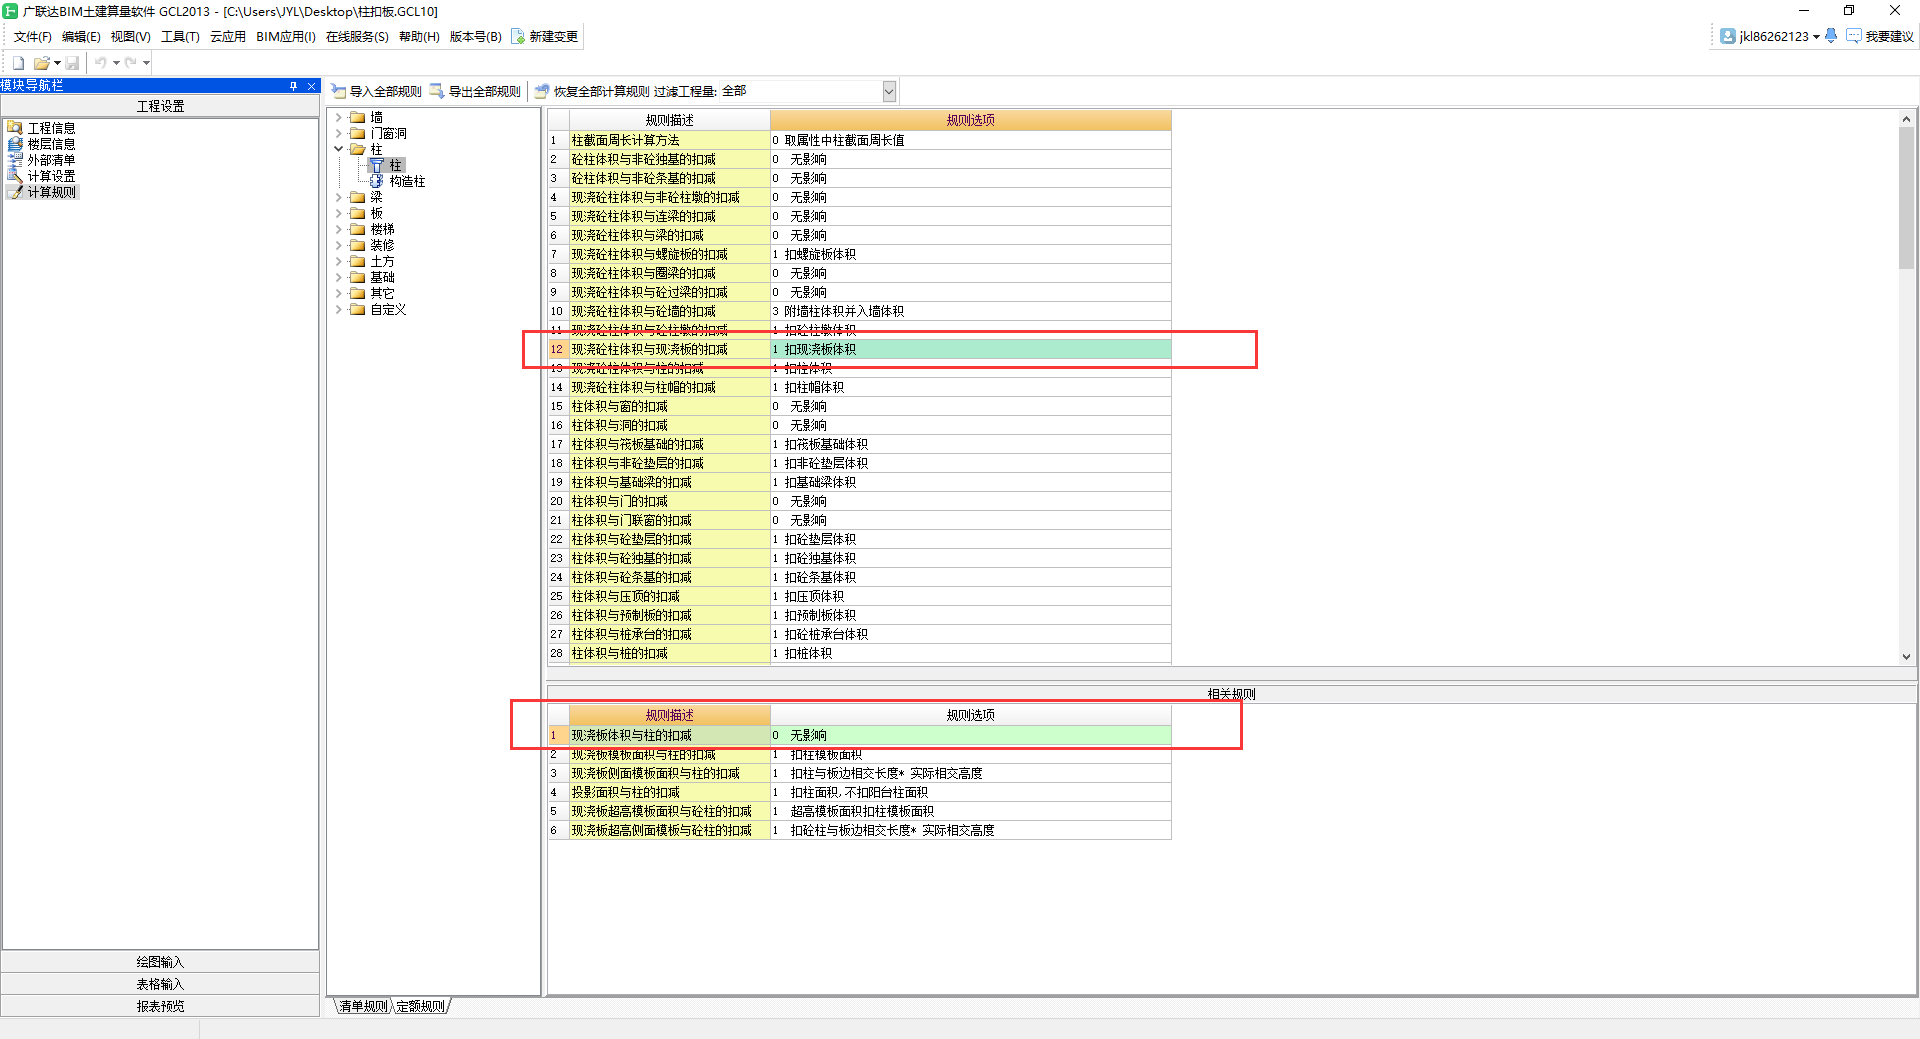Close the 模块导航栏 panel
This screenshot has width=1920, height=1039.
pos(311,86)
